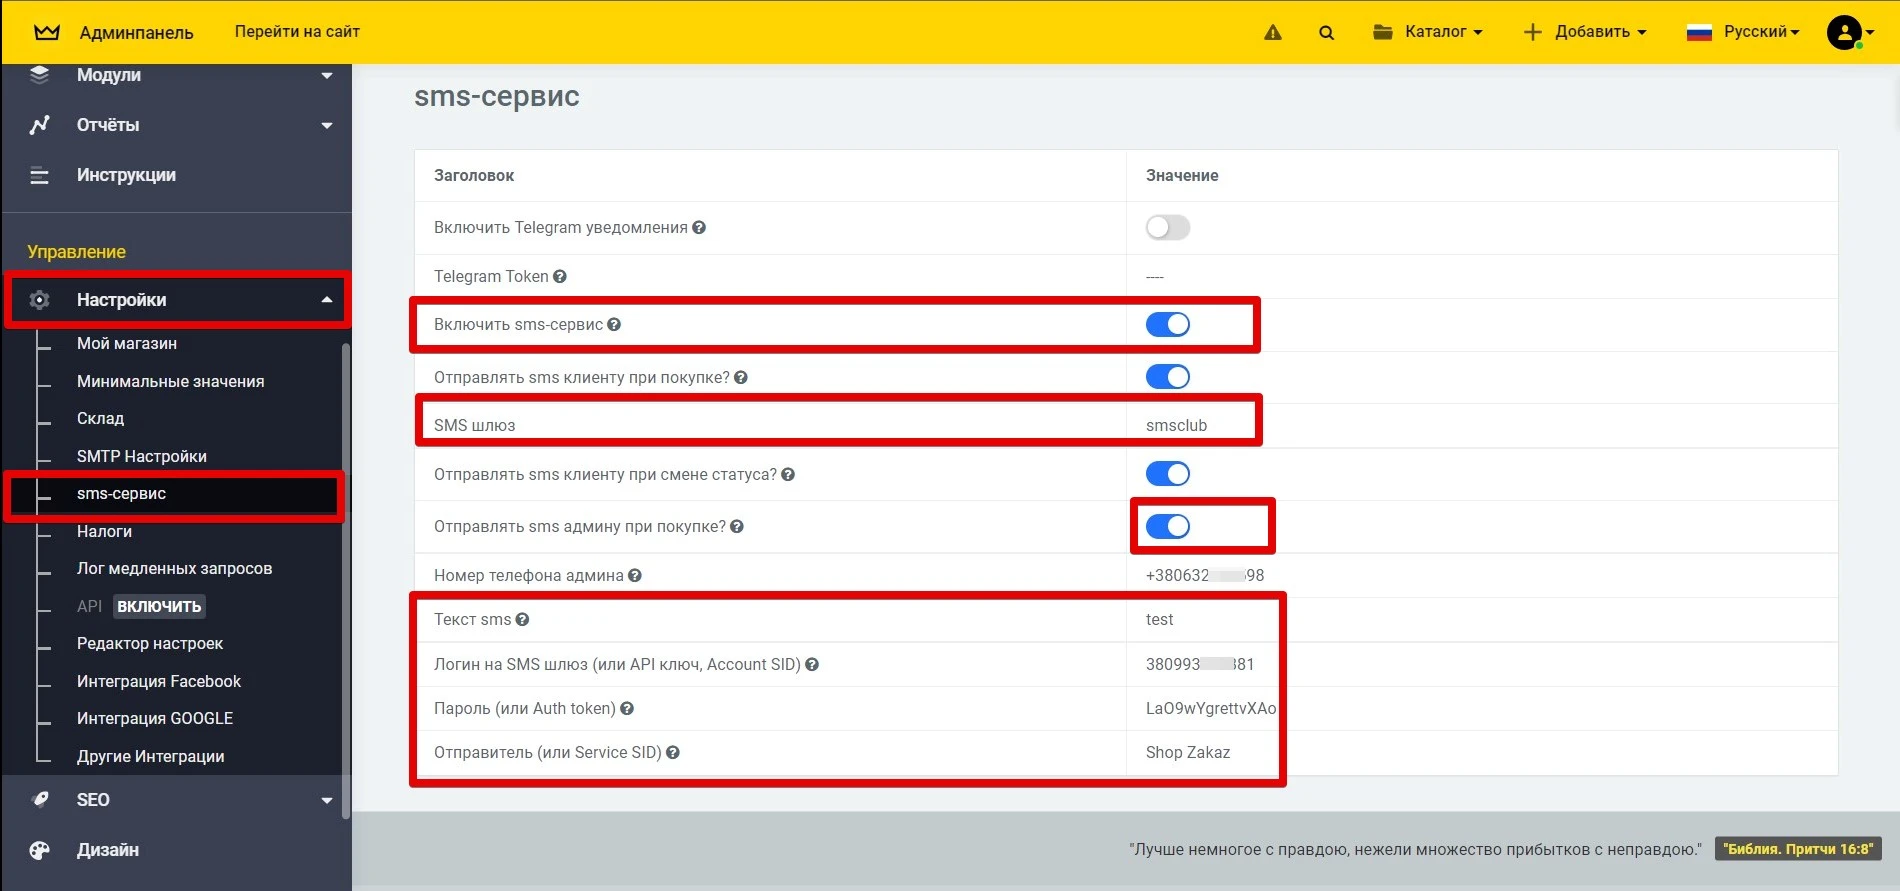Click the sidebar vertical scrollbar
This screenshot has height=891, width=1900.
click(x=346, y=580)
